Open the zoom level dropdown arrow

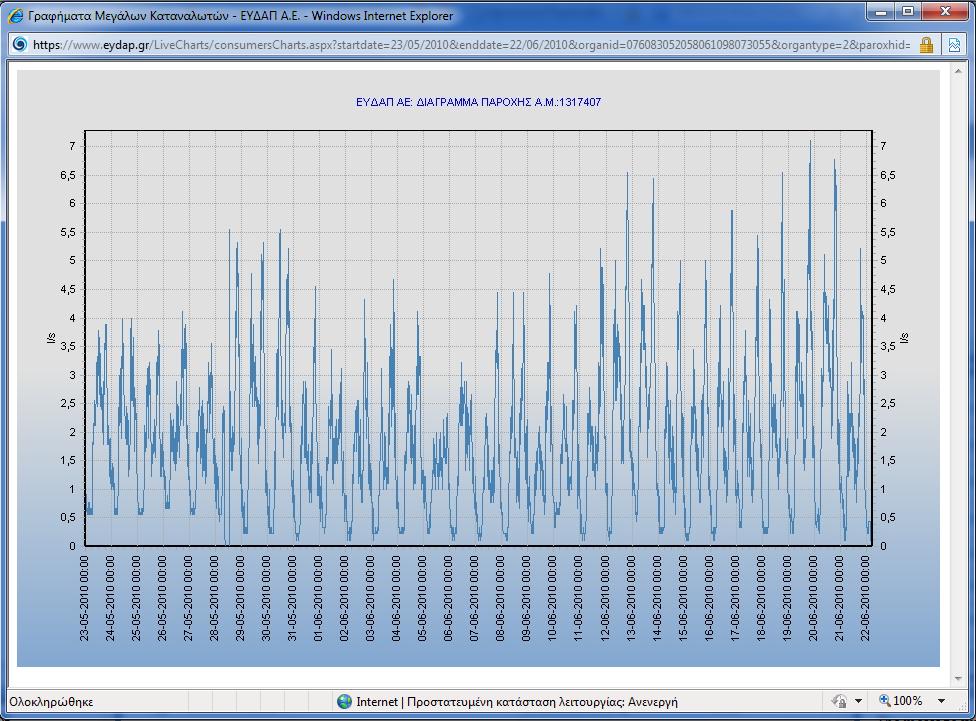(x=941, y=701)
